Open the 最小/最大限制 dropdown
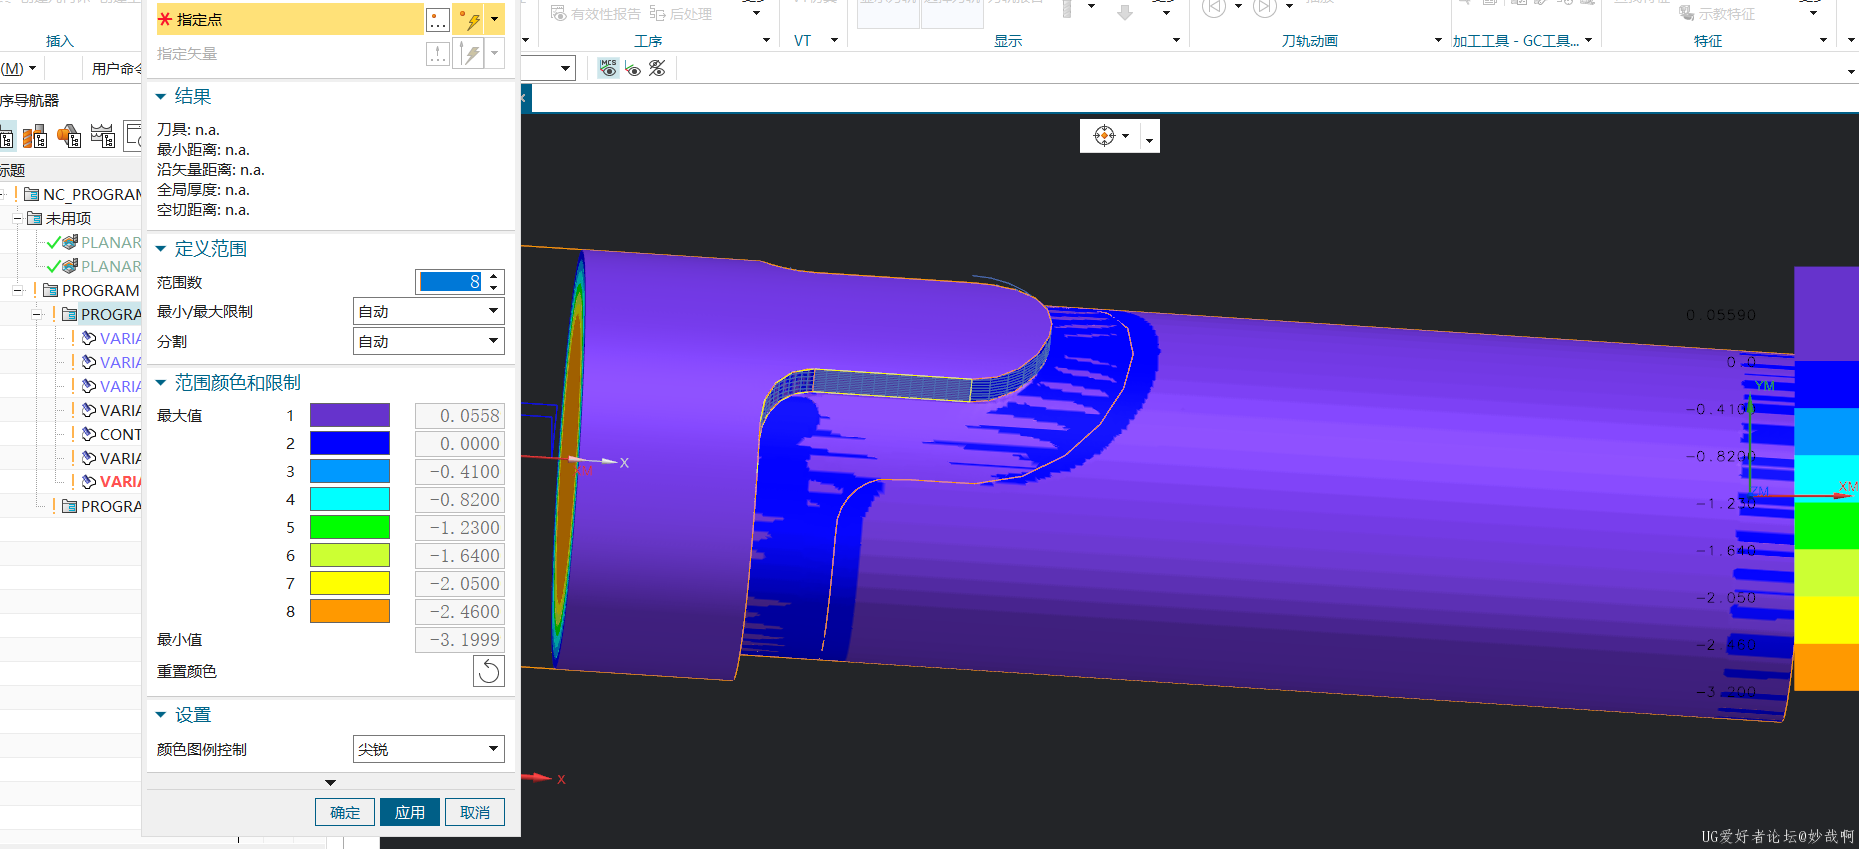Viewport: 1859px width, 849px height. (x=428, y=312)
